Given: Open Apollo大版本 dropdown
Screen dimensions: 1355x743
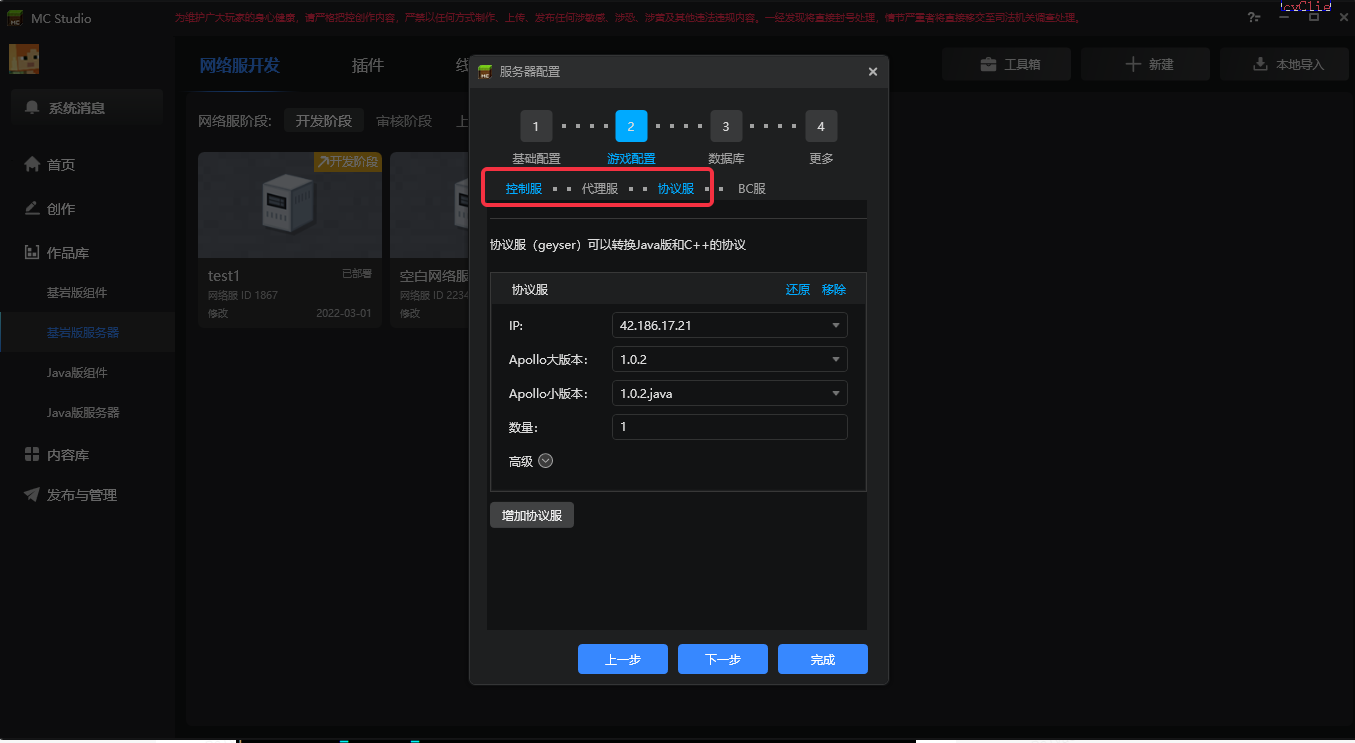Looking at the screenshot, I should [x=730, y=359].
